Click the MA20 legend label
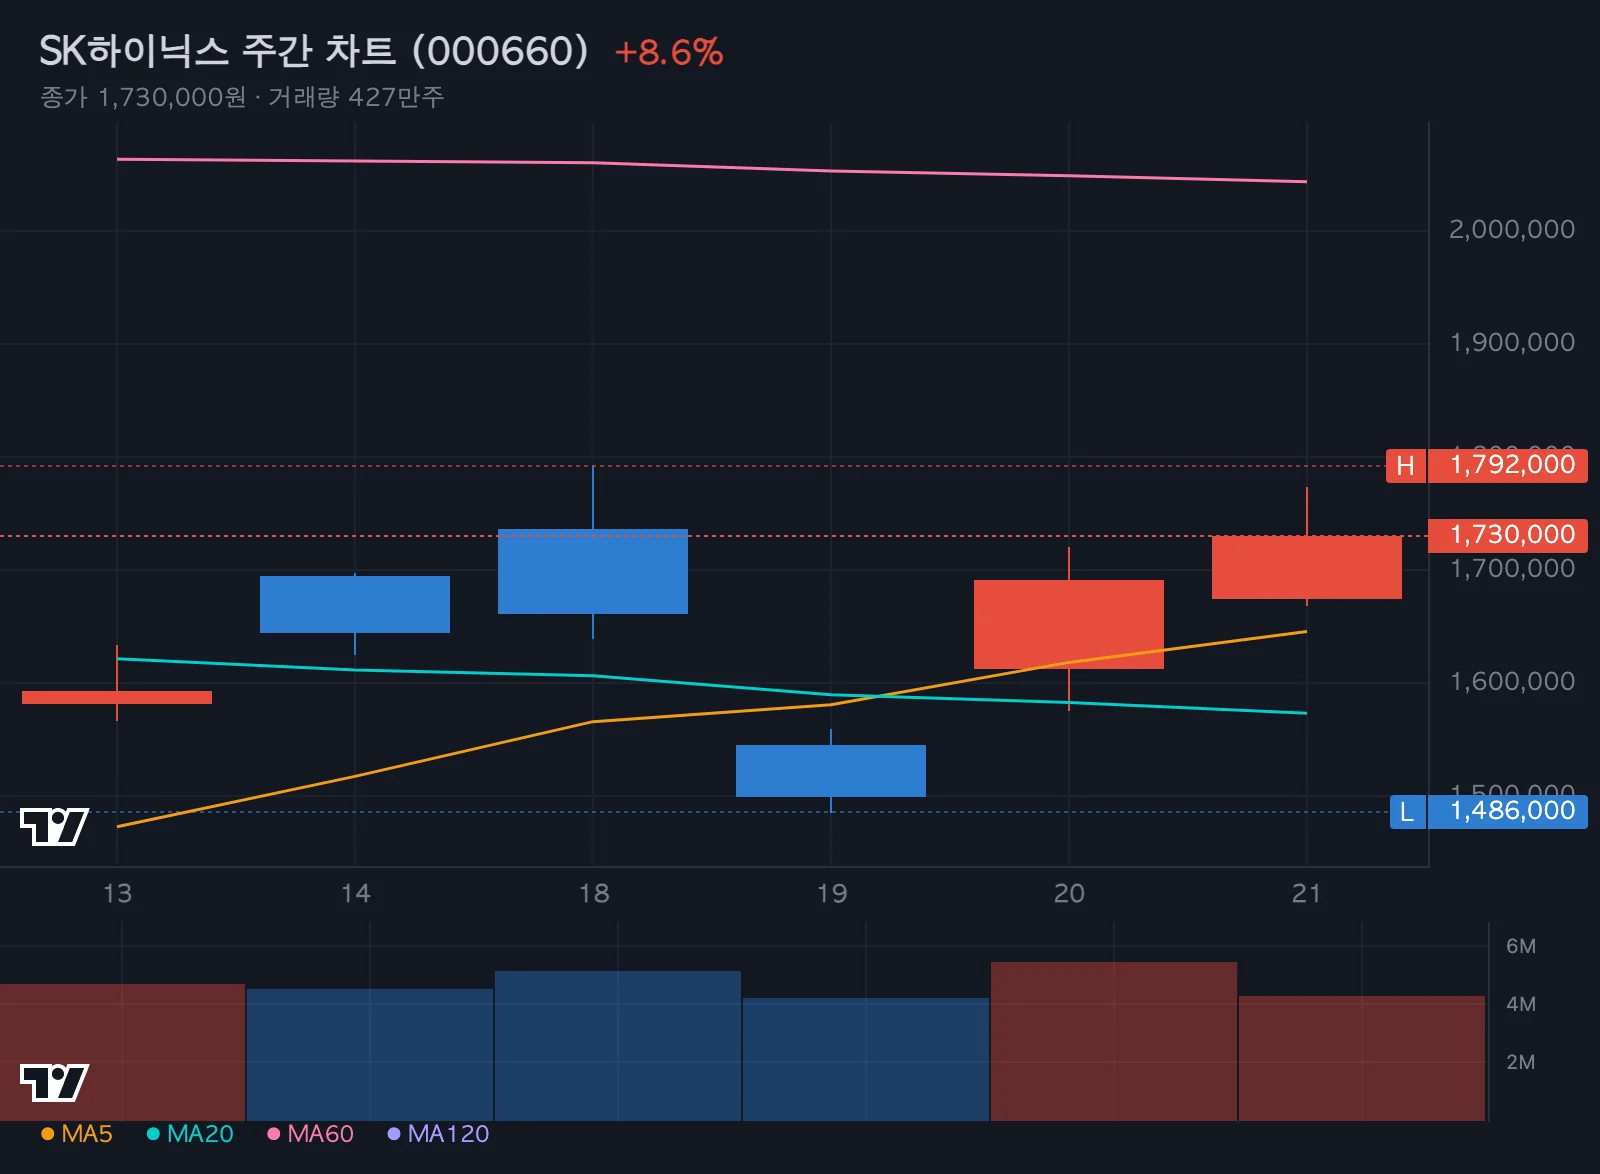Image resolution: width=1600 pixels, height=1174 pixels. [200, 1133]
